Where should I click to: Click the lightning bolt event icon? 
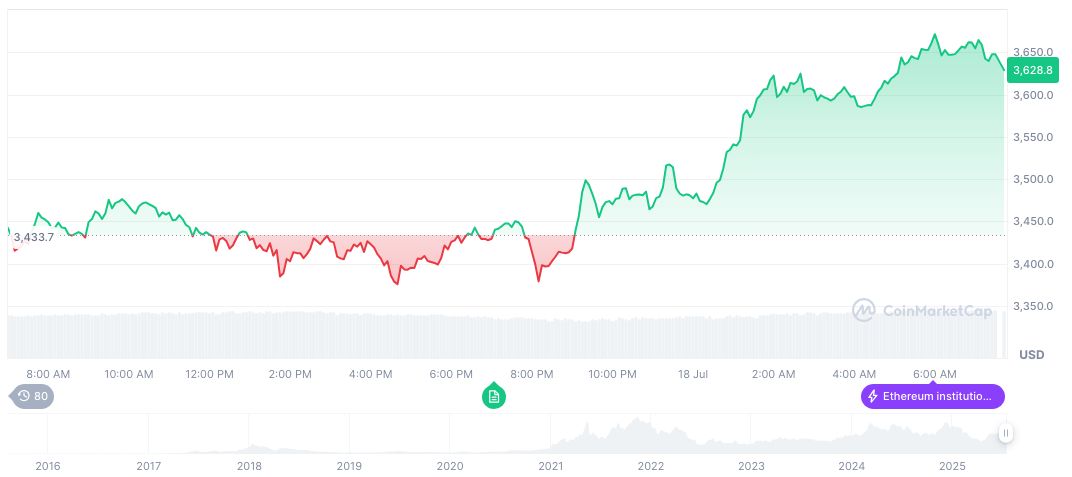pos(873,397)
